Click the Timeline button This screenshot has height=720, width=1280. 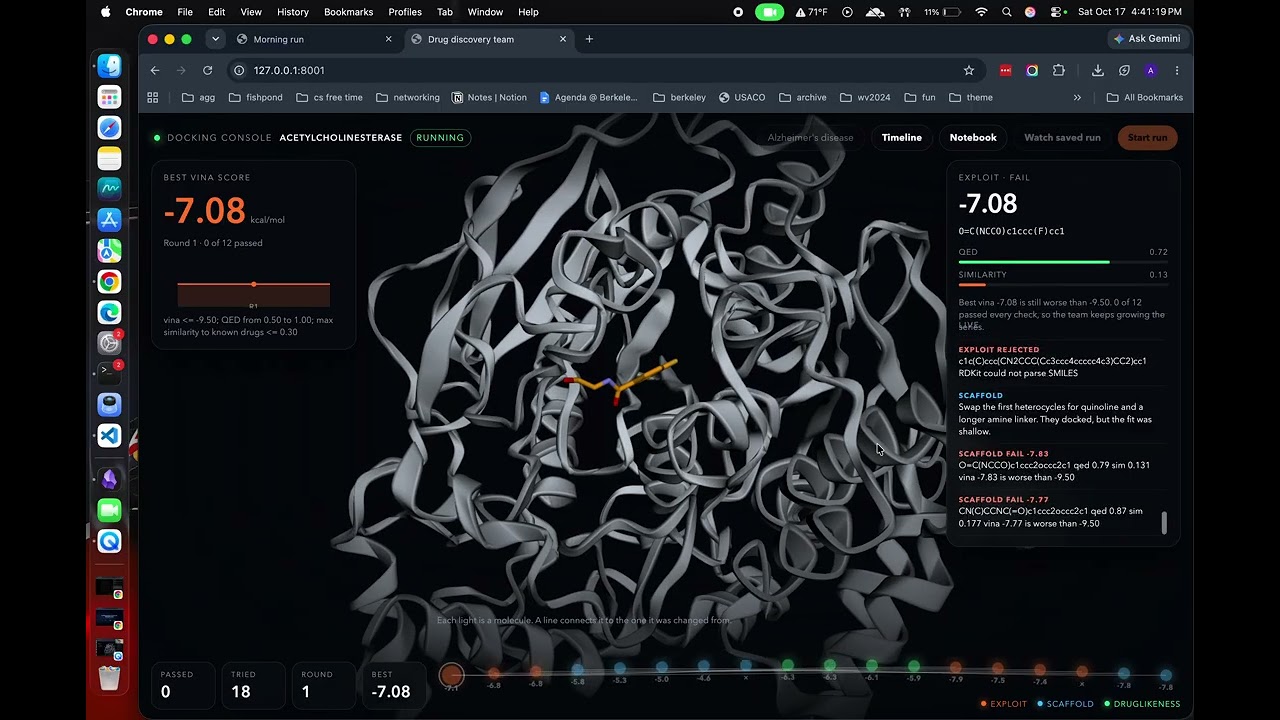coord(901,137)
